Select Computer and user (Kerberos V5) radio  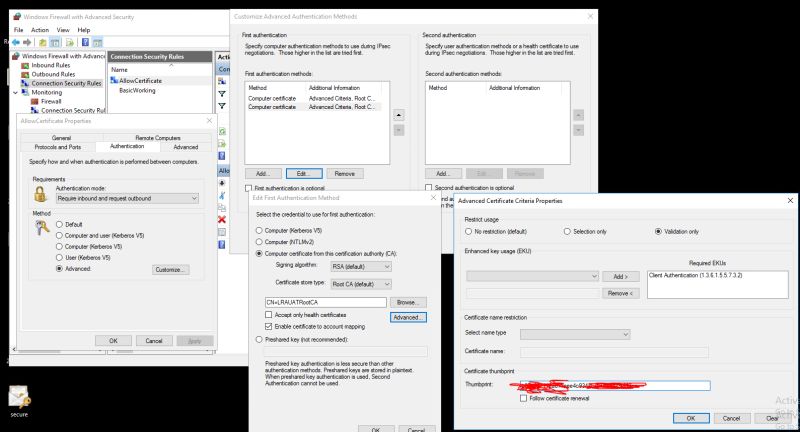59,236
